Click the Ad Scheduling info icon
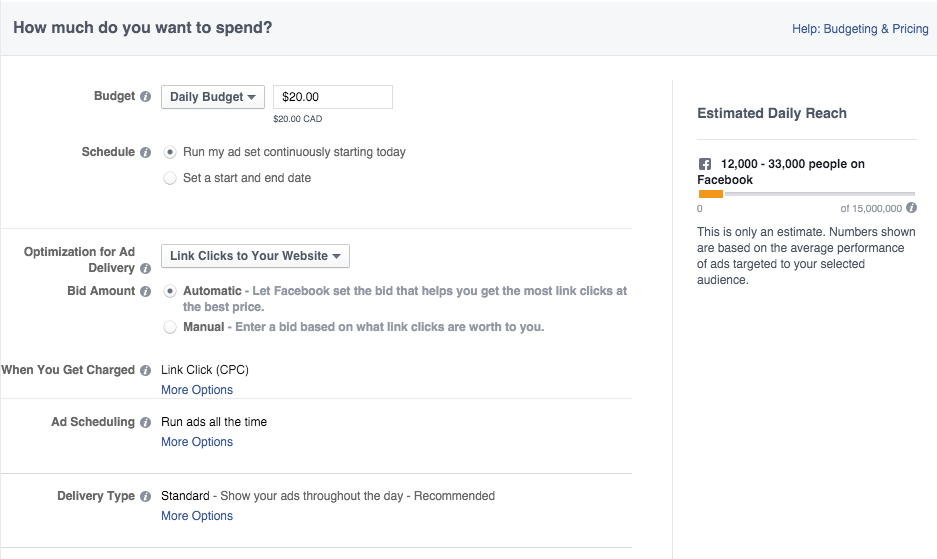This screenshot has width=937, height=559. point(146,422)
